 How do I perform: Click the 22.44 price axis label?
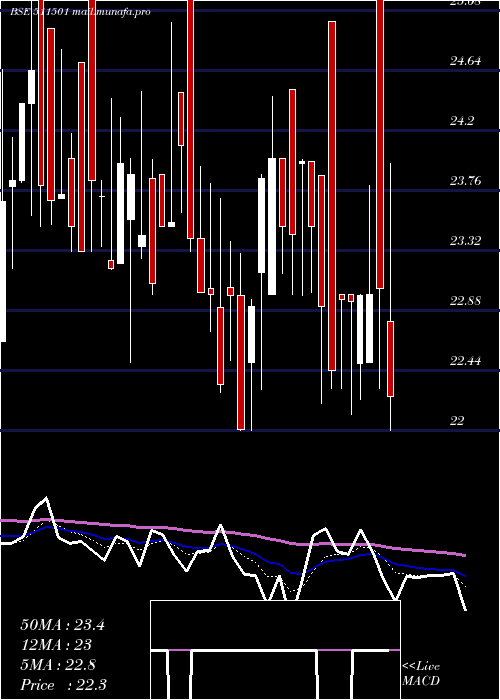[466, 361]
